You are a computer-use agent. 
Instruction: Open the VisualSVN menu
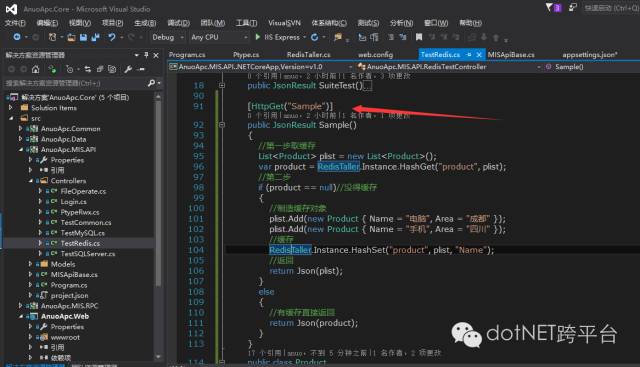284,23
